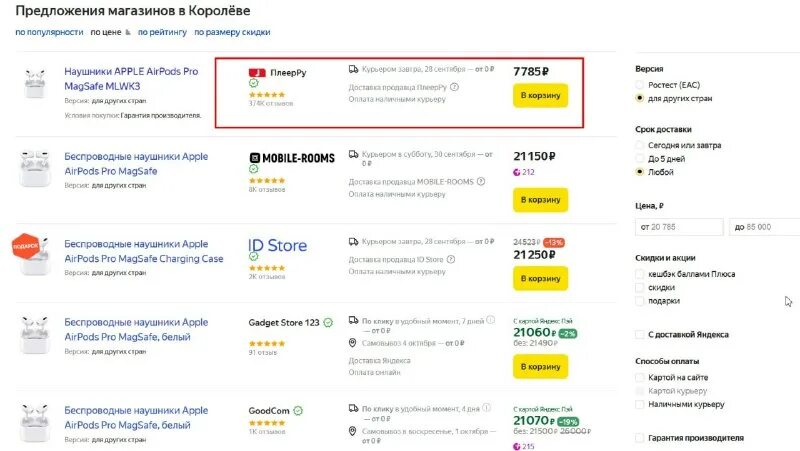Sort offers by по популярности
Image resolution: width=800 pixels, height=451 pixels.
(x=49, y=32)
